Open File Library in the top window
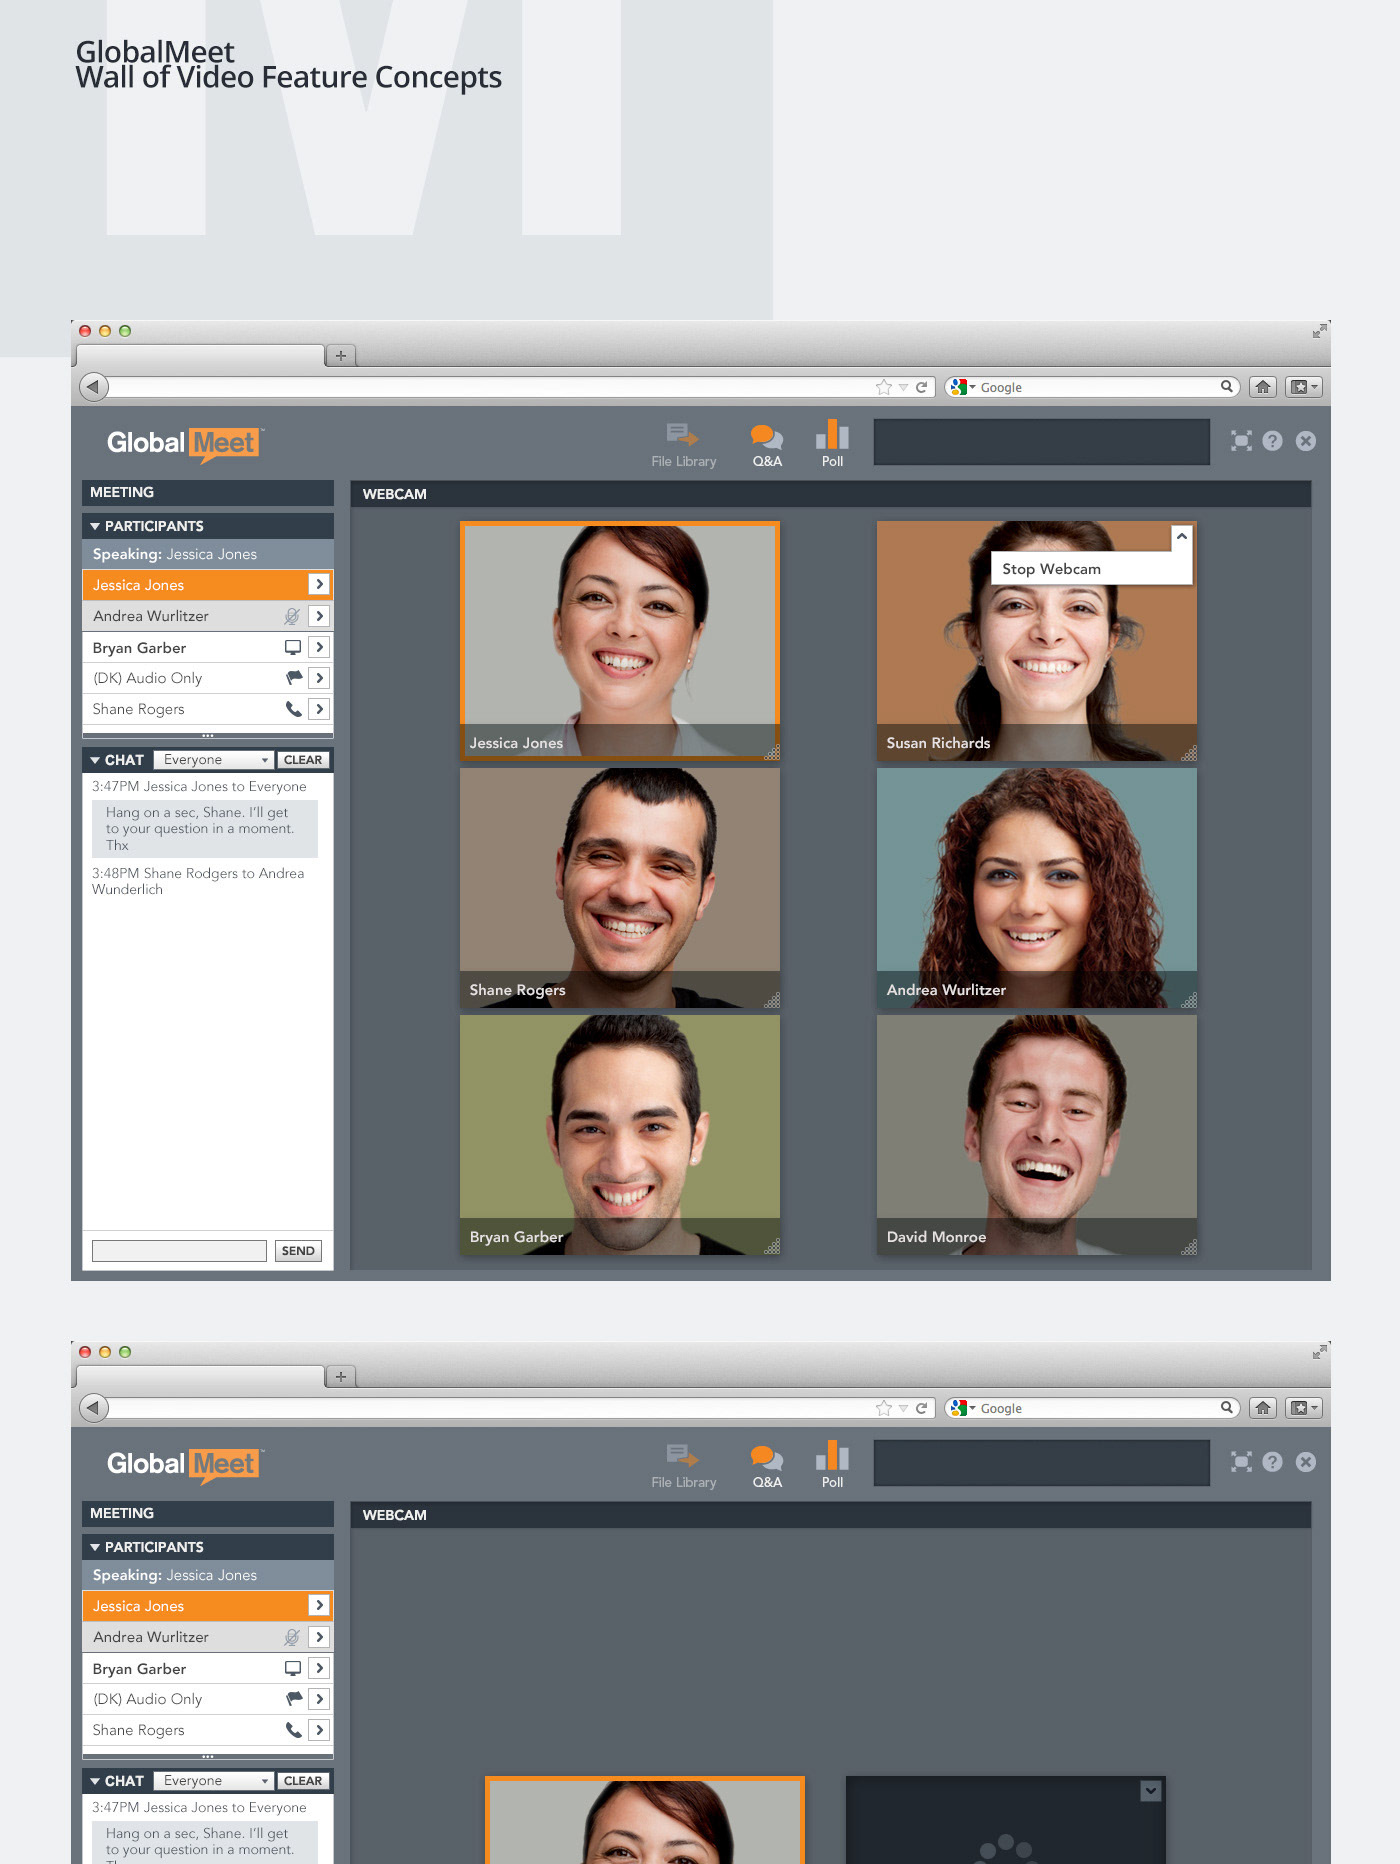Screen dimensions: 1400x1864 tap(683, 445)
